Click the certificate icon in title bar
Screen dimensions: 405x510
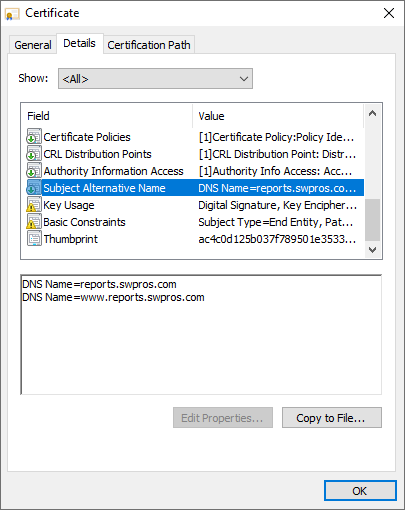click(x=12, y=14)
